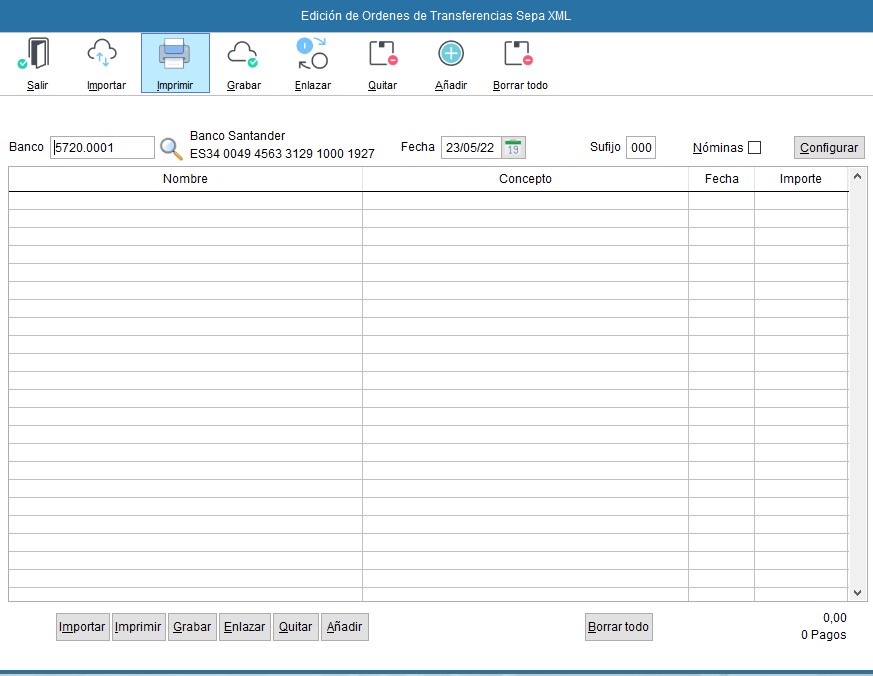
Task: Enable the Nóminas checkbox
Action: click(x=755, y=148)
